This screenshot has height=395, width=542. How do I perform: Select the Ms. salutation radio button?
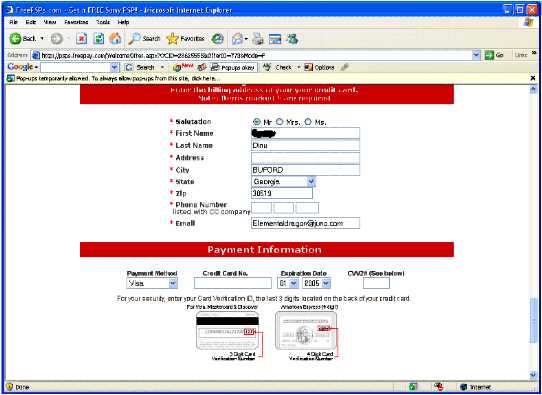point(308,122)
